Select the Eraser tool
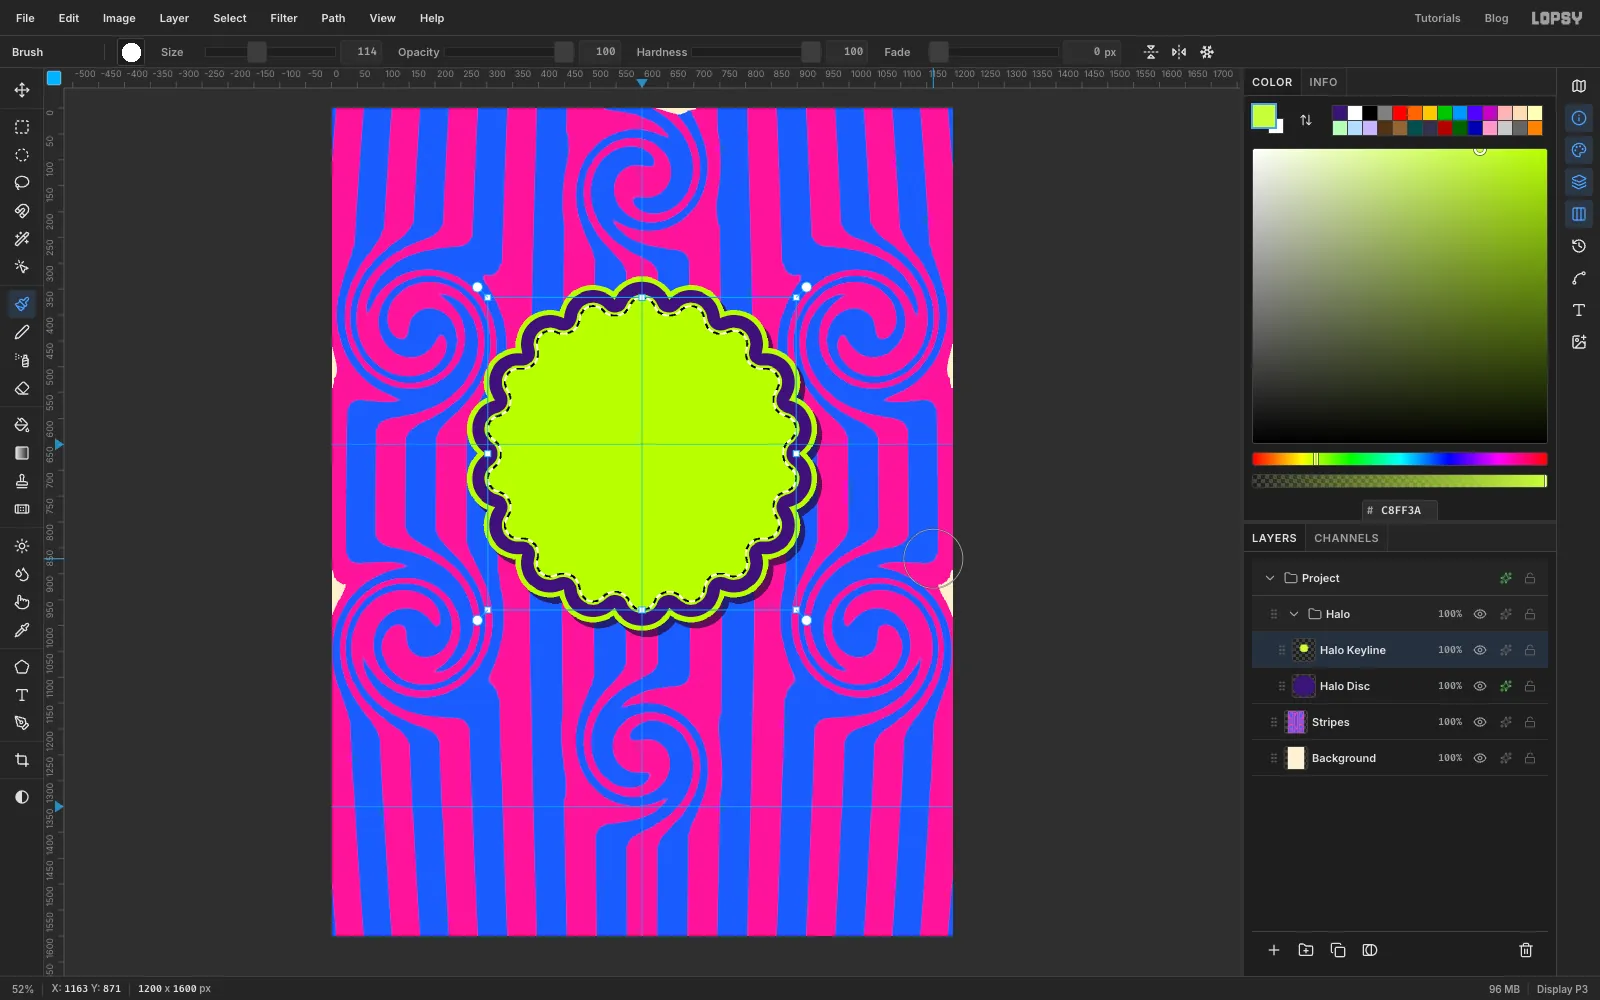Image resolution: width=1600 pixels, height=1000 pixels. 22,388
